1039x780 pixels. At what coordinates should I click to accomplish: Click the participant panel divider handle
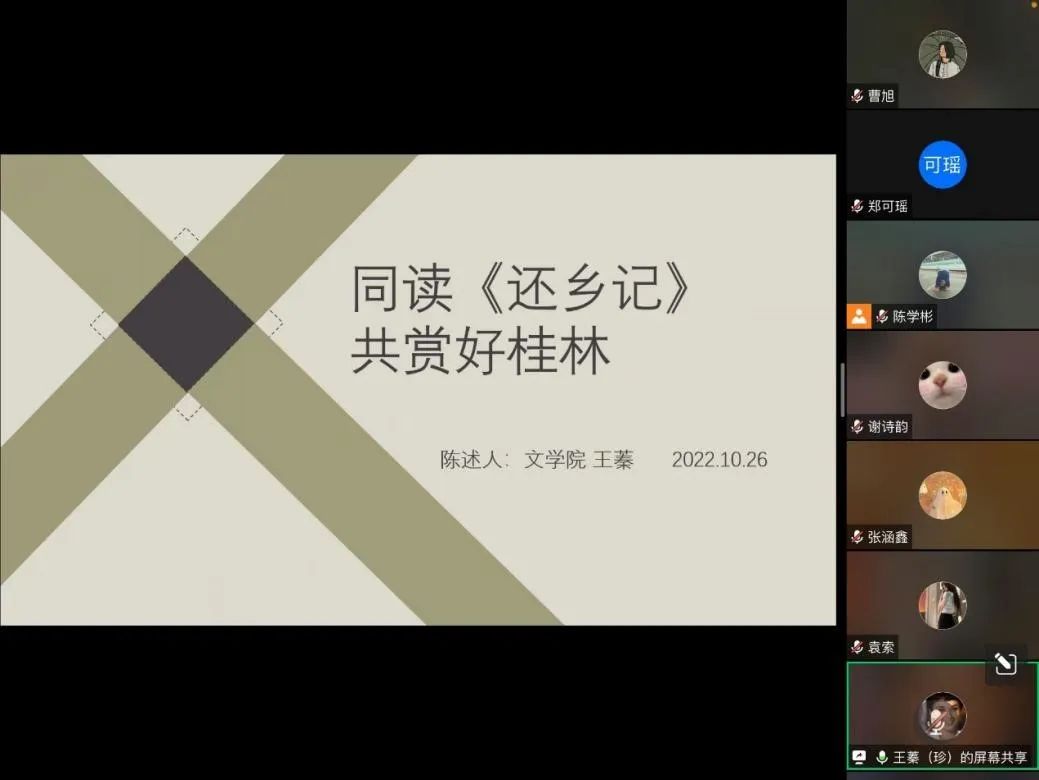click(842, 390)
